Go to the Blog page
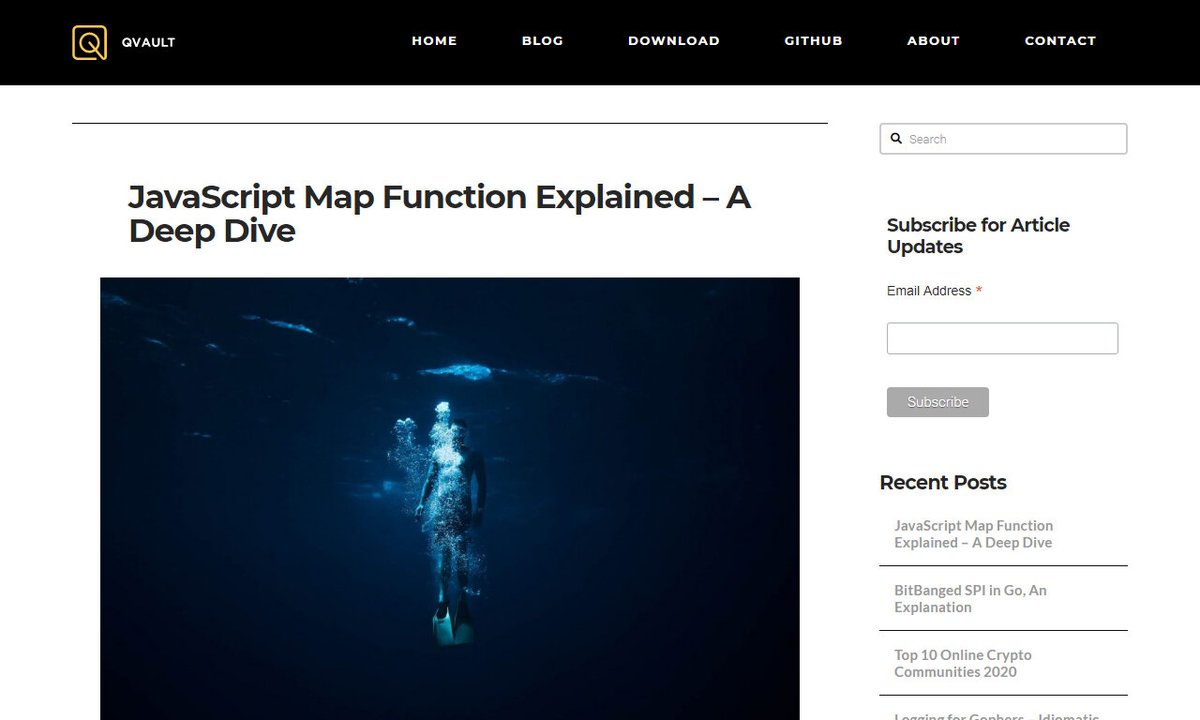This screenshot has height=720, width=1200. pos(542,41)
